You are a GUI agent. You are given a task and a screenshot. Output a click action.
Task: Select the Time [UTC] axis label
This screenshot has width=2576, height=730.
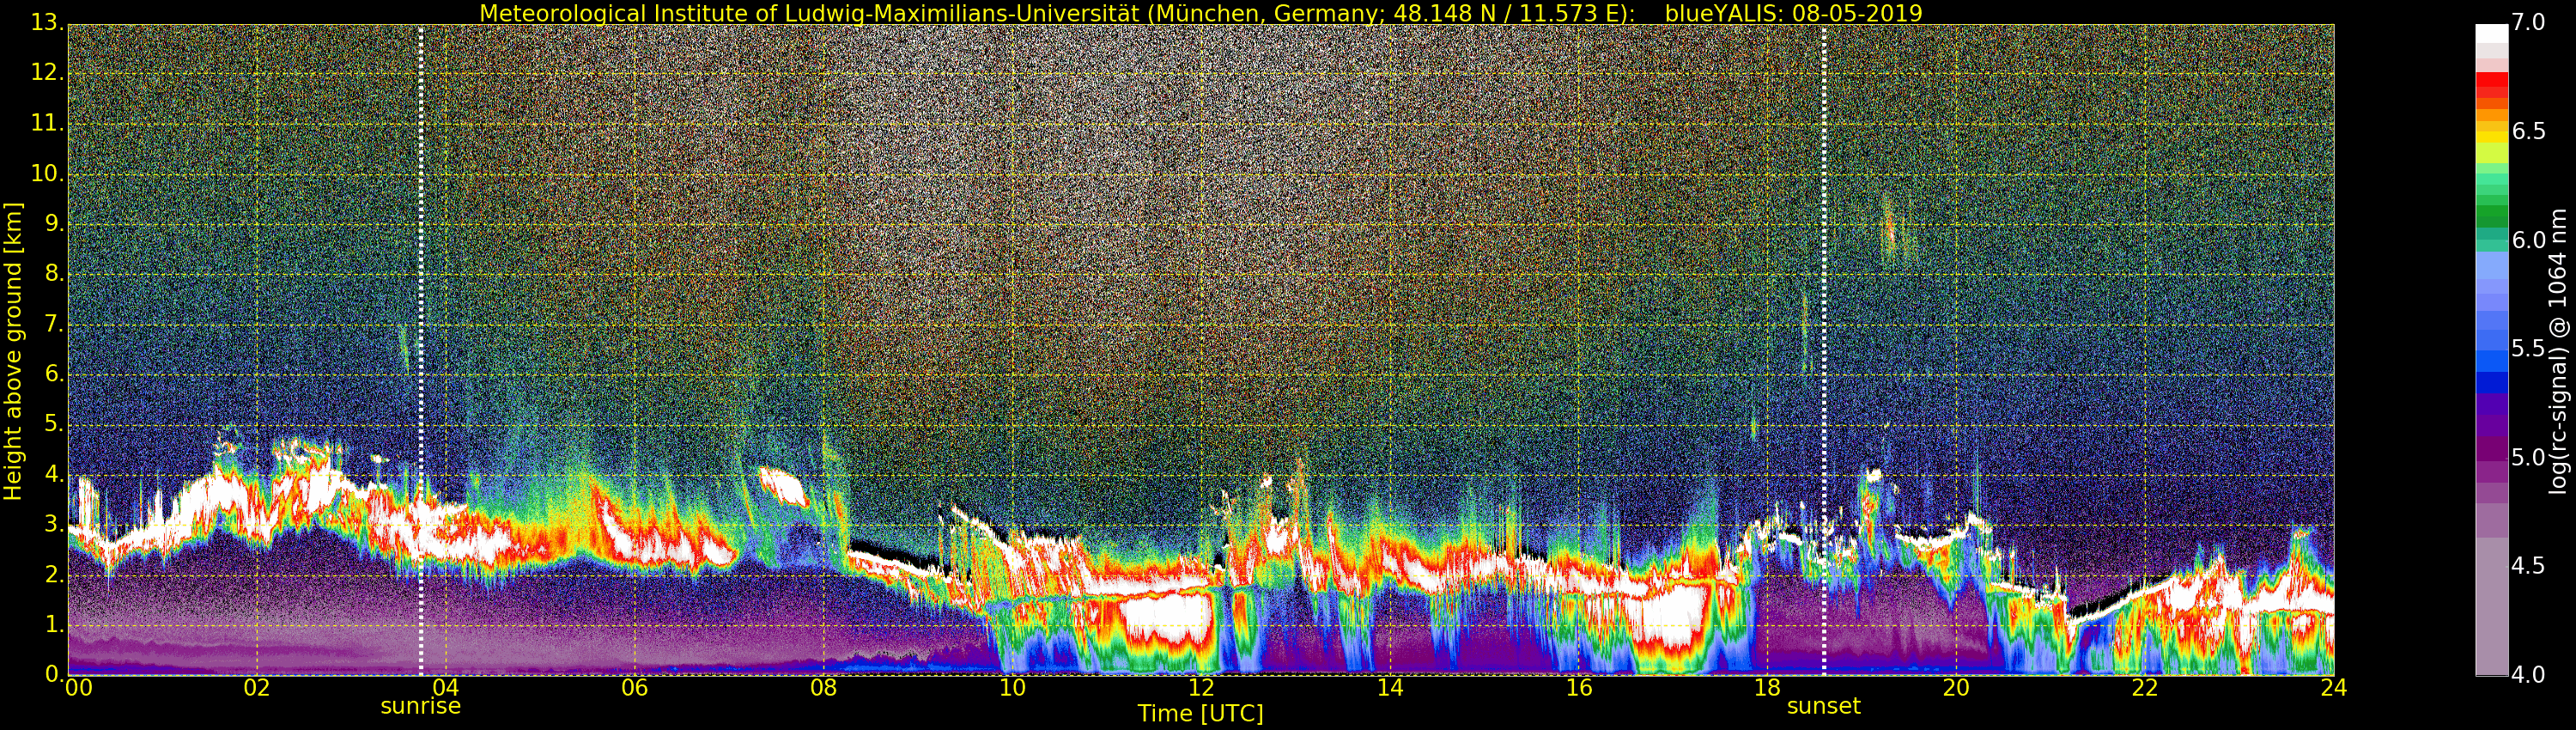pyautogui.click(x=1200, y=714)
